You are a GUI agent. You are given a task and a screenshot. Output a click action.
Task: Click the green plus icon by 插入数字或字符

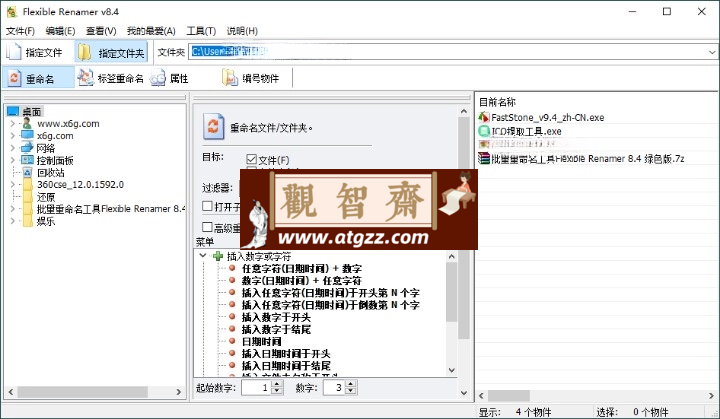click(218, 256)
